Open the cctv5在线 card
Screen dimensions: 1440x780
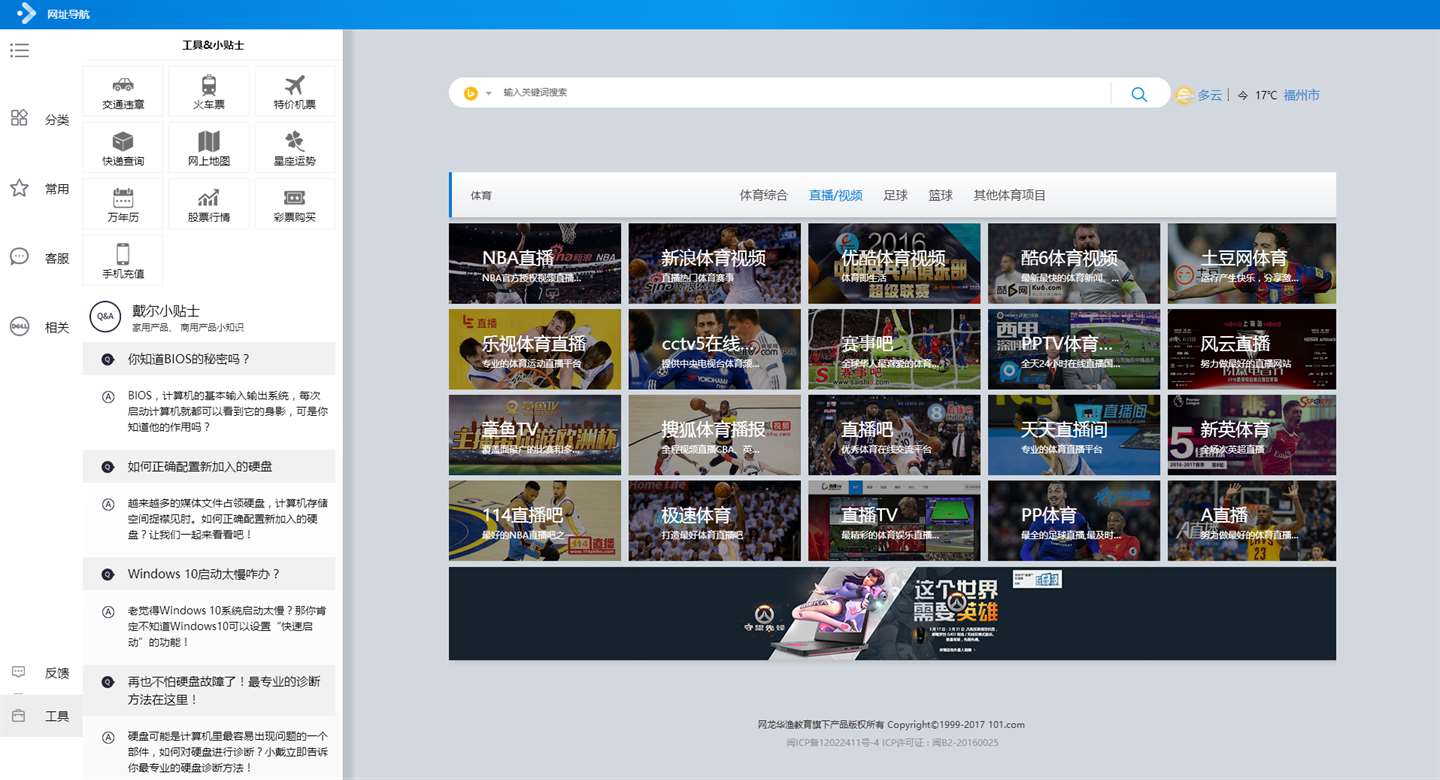point(715,349)
